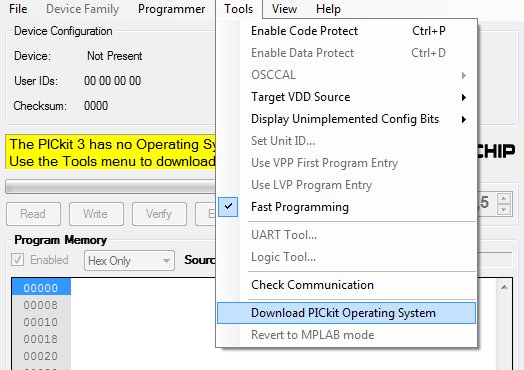The image size is (524, 370).
Task: Click the Write button
Action: click(x=96, y=214)
